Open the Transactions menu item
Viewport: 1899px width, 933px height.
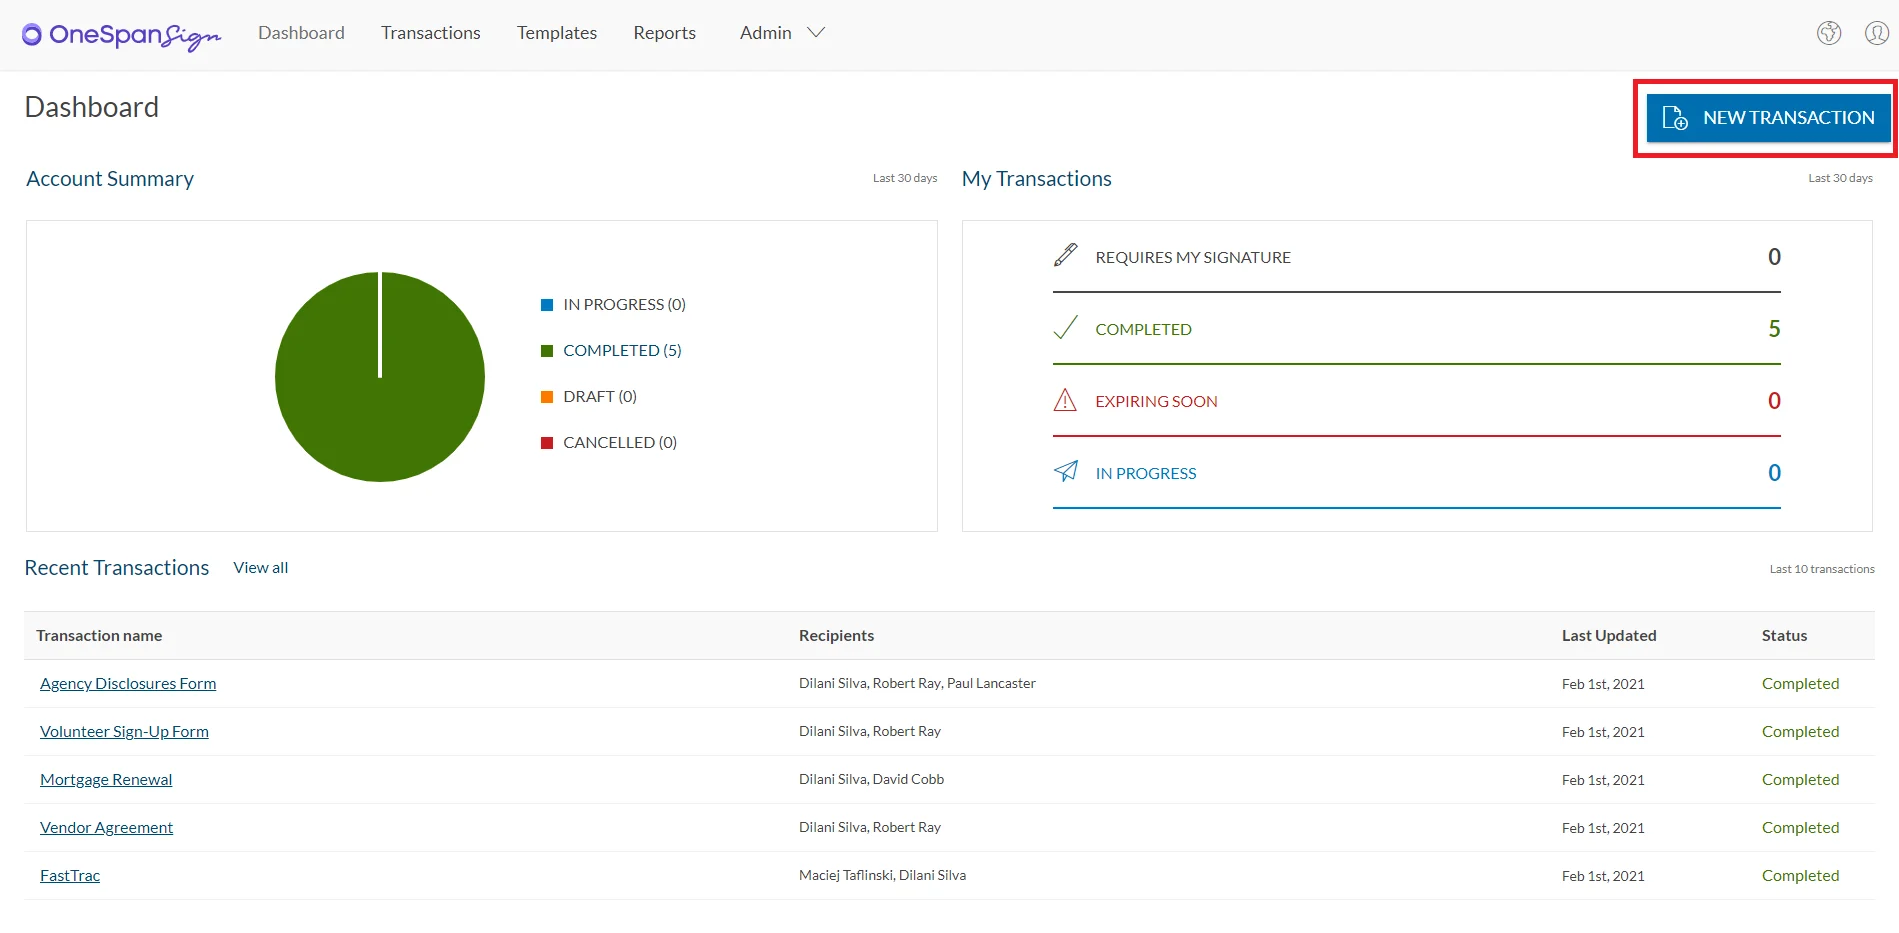pyautogui.click(x=431, y=33)
